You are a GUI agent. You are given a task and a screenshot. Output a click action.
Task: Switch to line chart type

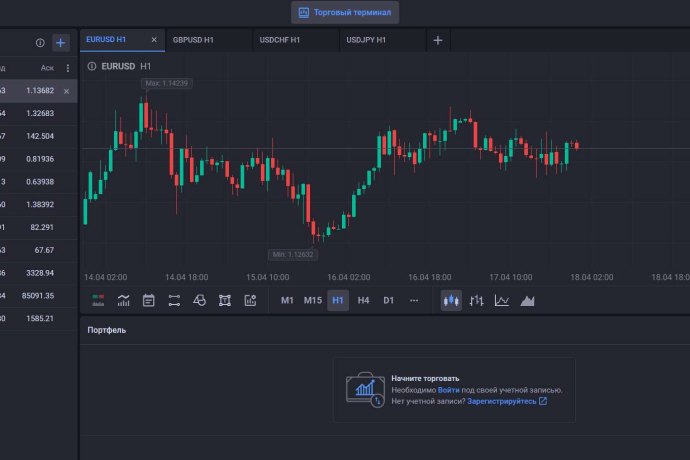pos(502,301)
